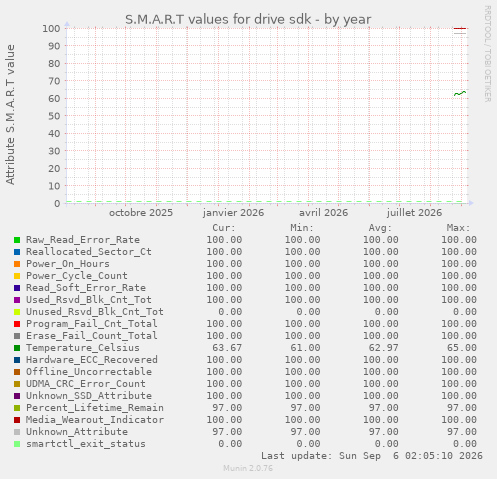Click Unused_Rsvd_Blk_Cnt_Tot current value 0.00

230,312
